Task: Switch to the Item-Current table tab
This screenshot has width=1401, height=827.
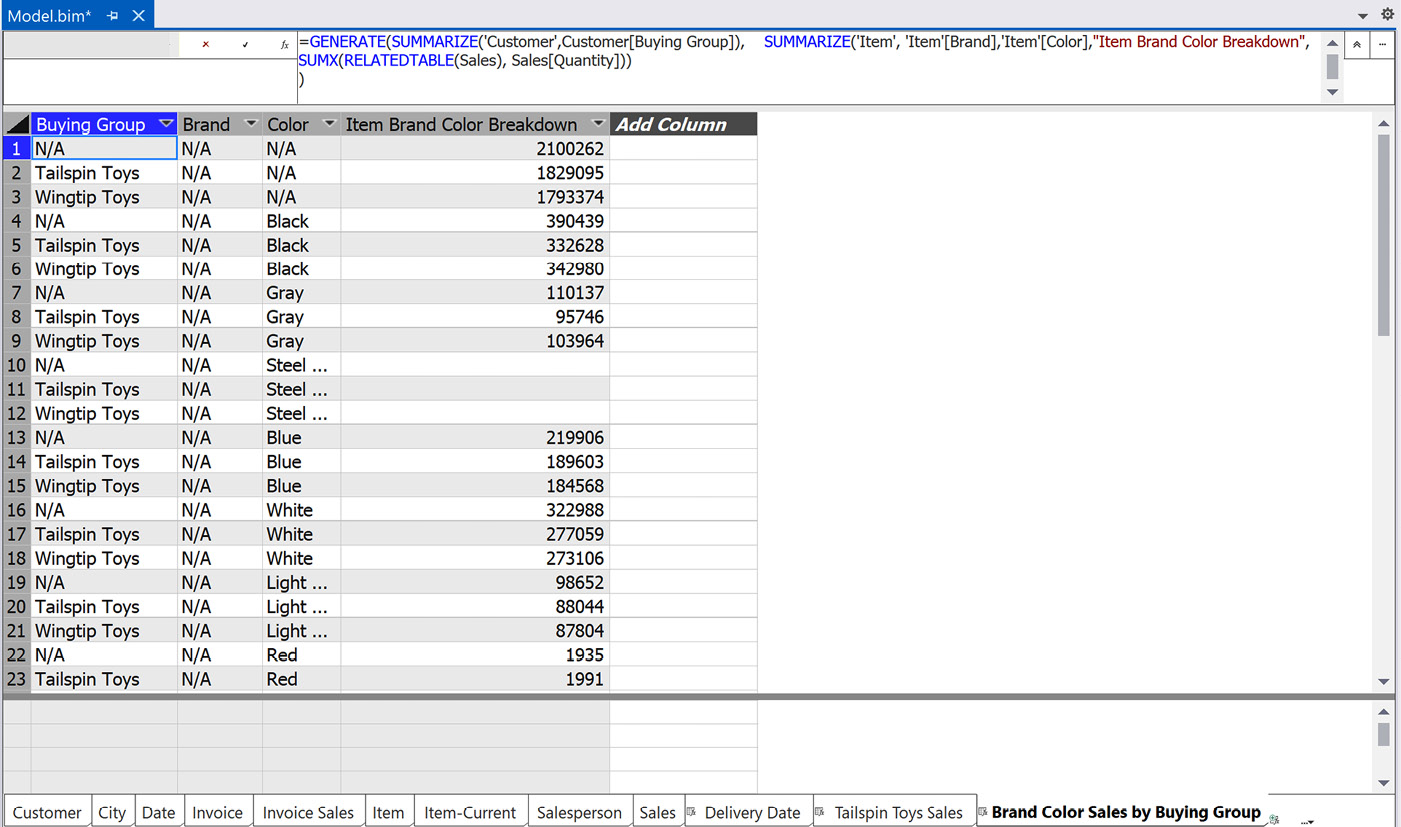Action: [470, 812]
